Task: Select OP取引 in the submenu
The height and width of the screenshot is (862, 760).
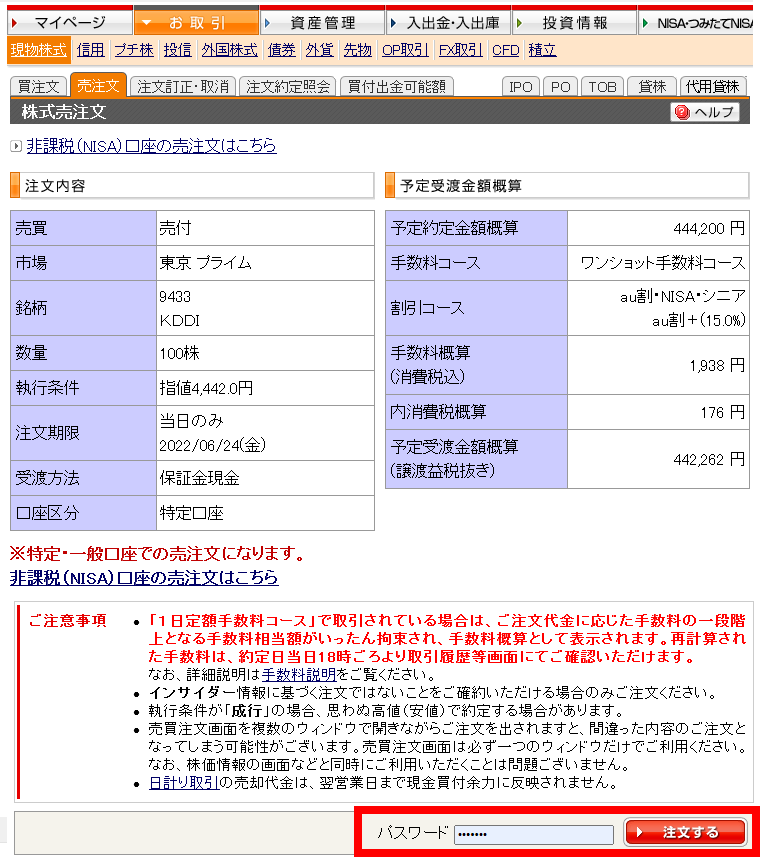Action: click(x=405, y=50)
